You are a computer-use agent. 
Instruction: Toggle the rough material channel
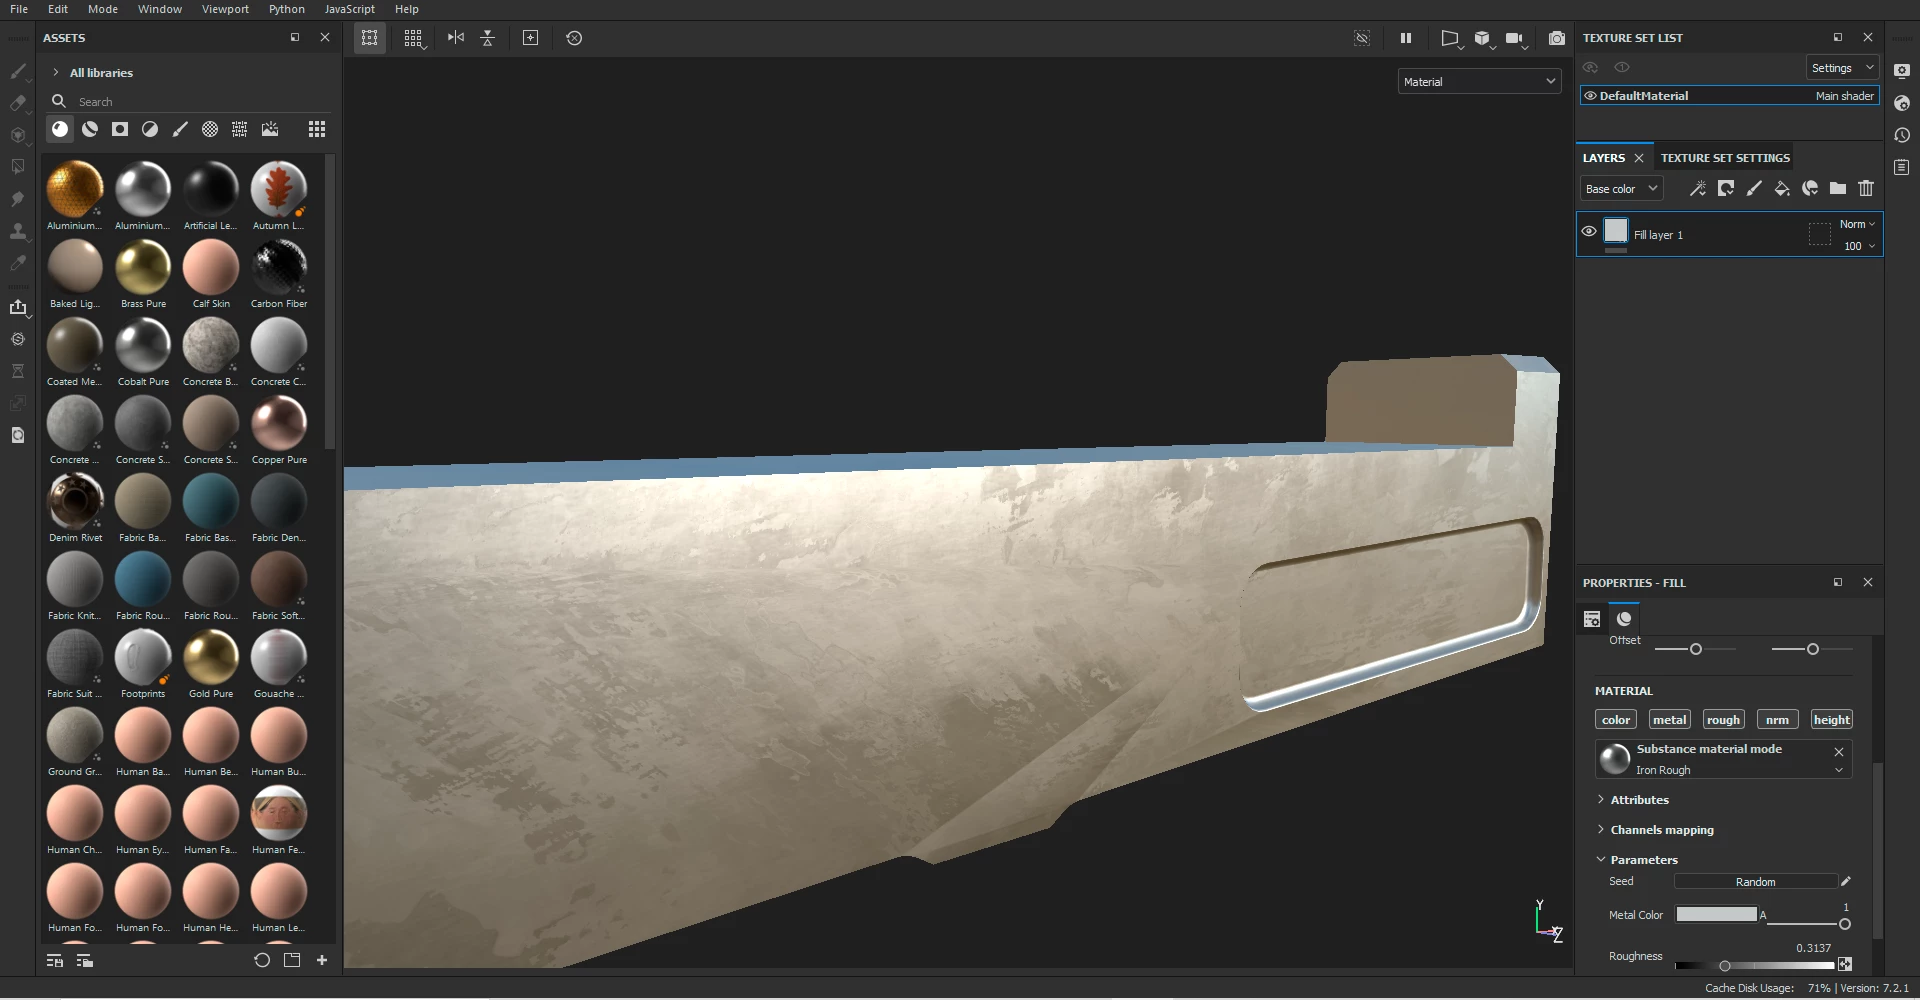[1723, 720]
